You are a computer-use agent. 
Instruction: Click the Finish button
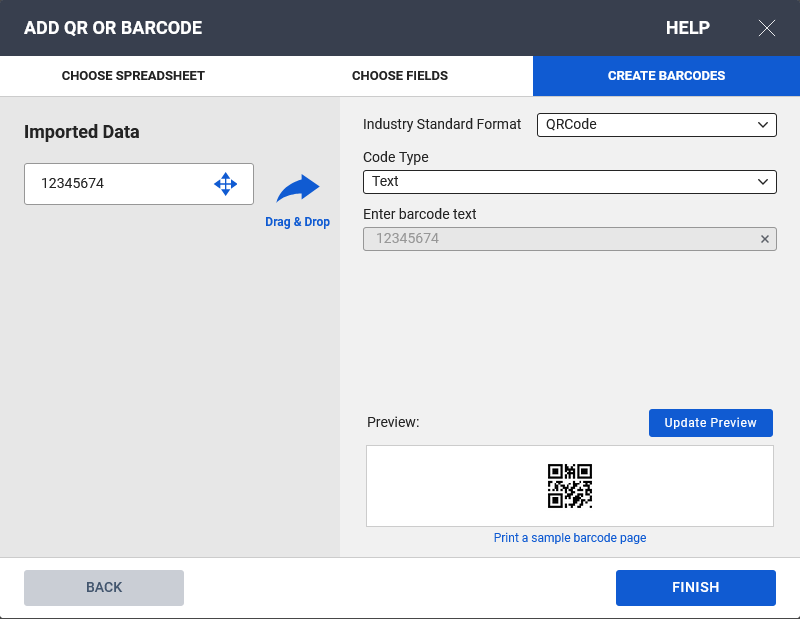[x=695, y=588]
